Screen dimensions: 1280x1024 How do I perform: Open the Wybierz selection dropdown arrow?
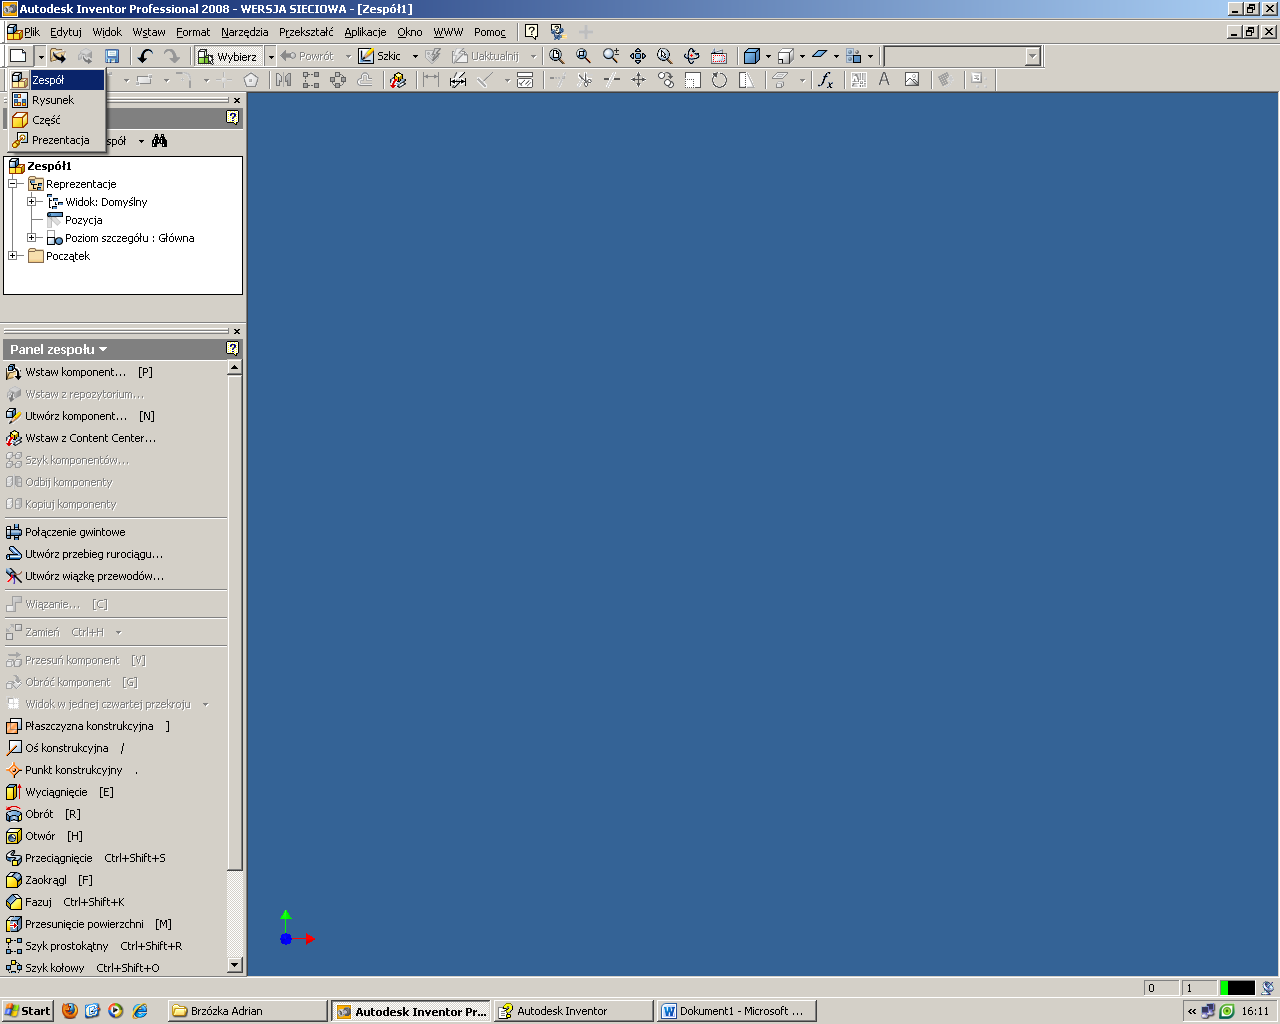click(271, 56)
